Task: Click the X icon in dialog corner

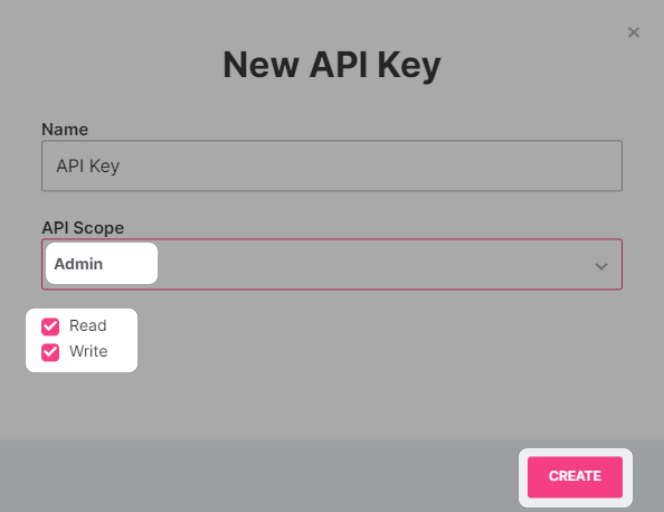Action: (633, 33)
